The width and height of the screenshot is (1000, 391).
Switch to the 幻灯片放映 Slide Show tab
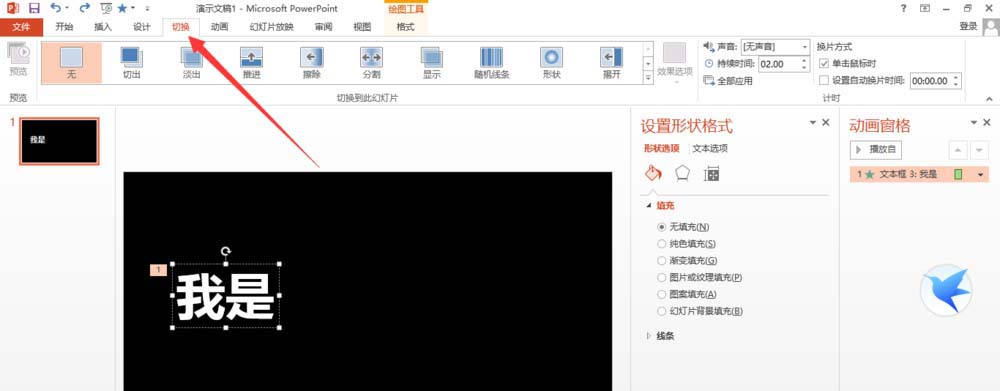click(272, 27)
